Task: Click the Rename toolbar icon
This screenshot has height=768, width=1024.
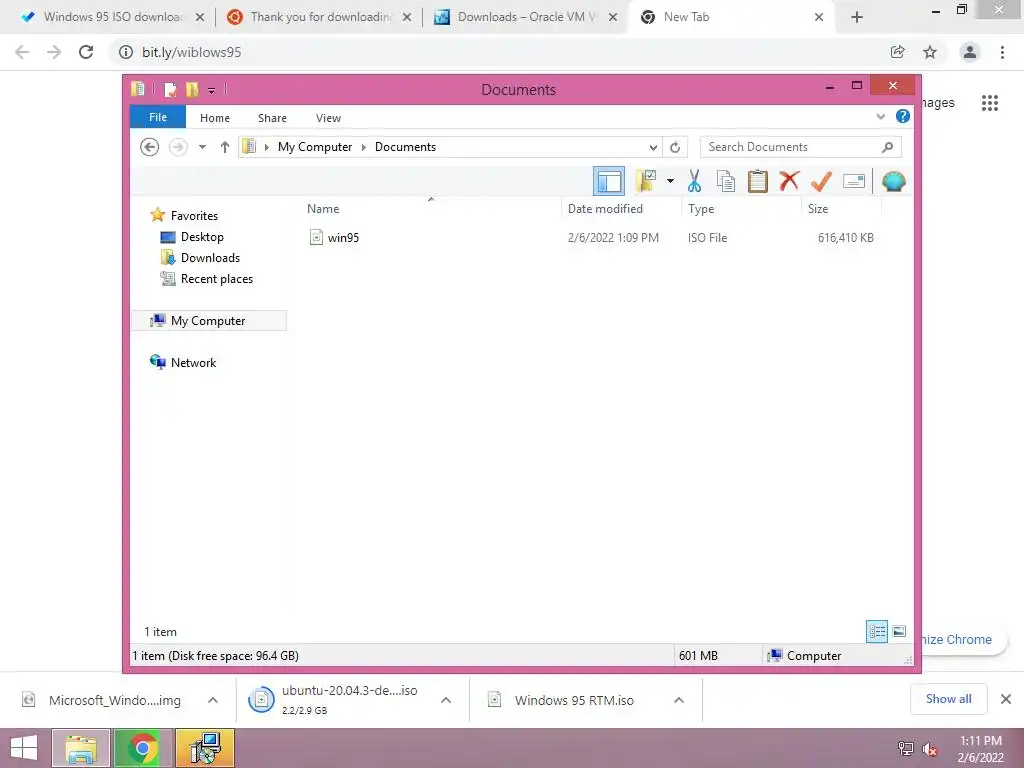Action: coord(854,181)
